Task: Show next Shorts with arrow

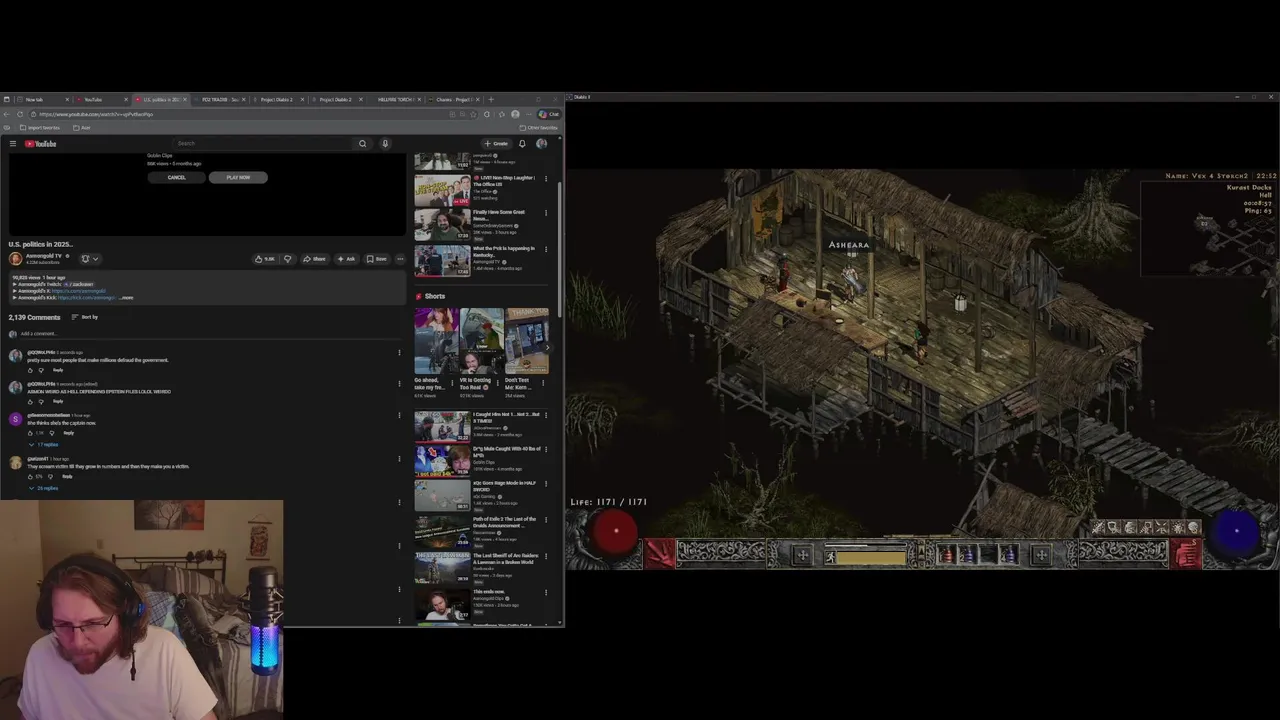Action: coord(546,347)
